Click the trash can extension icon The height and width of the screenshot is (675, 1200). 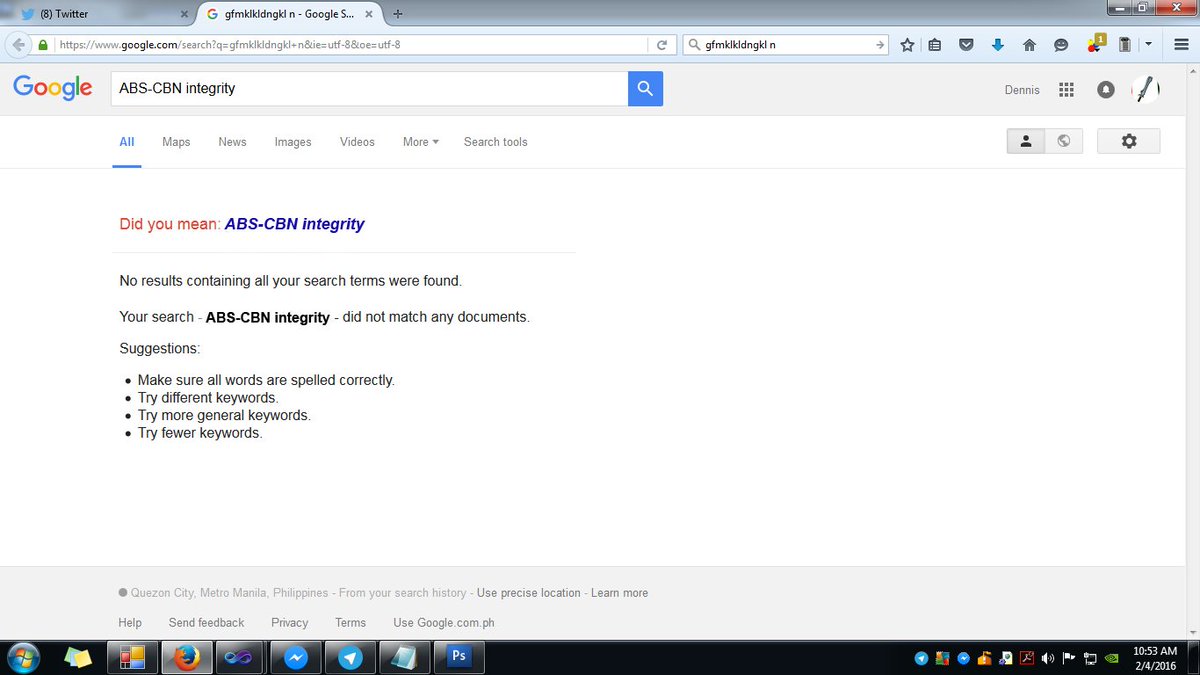(x=1125, y=45)
